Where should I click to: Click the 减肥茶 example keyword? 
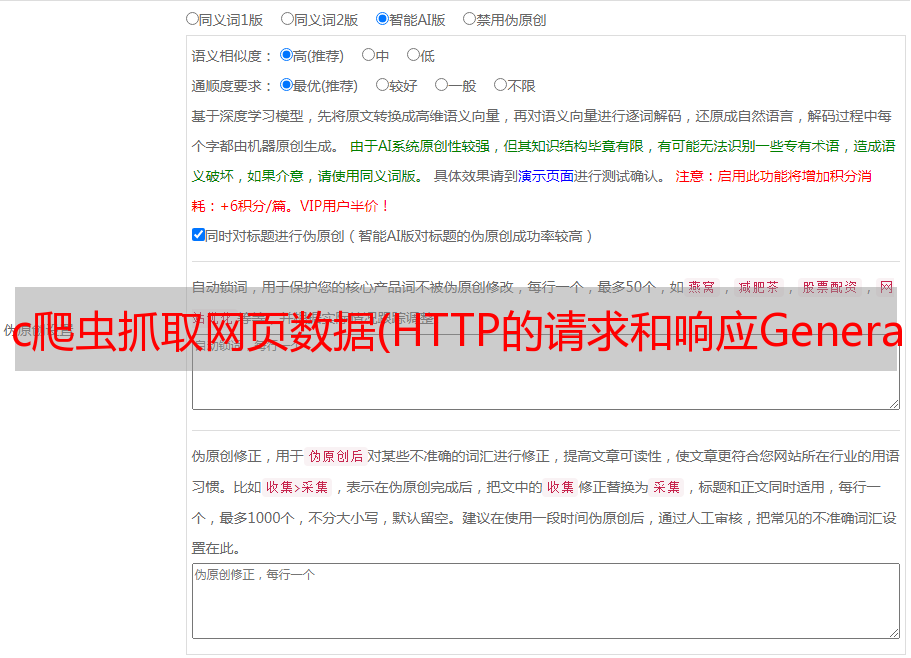pyautogui.click(x=758, y=287)
